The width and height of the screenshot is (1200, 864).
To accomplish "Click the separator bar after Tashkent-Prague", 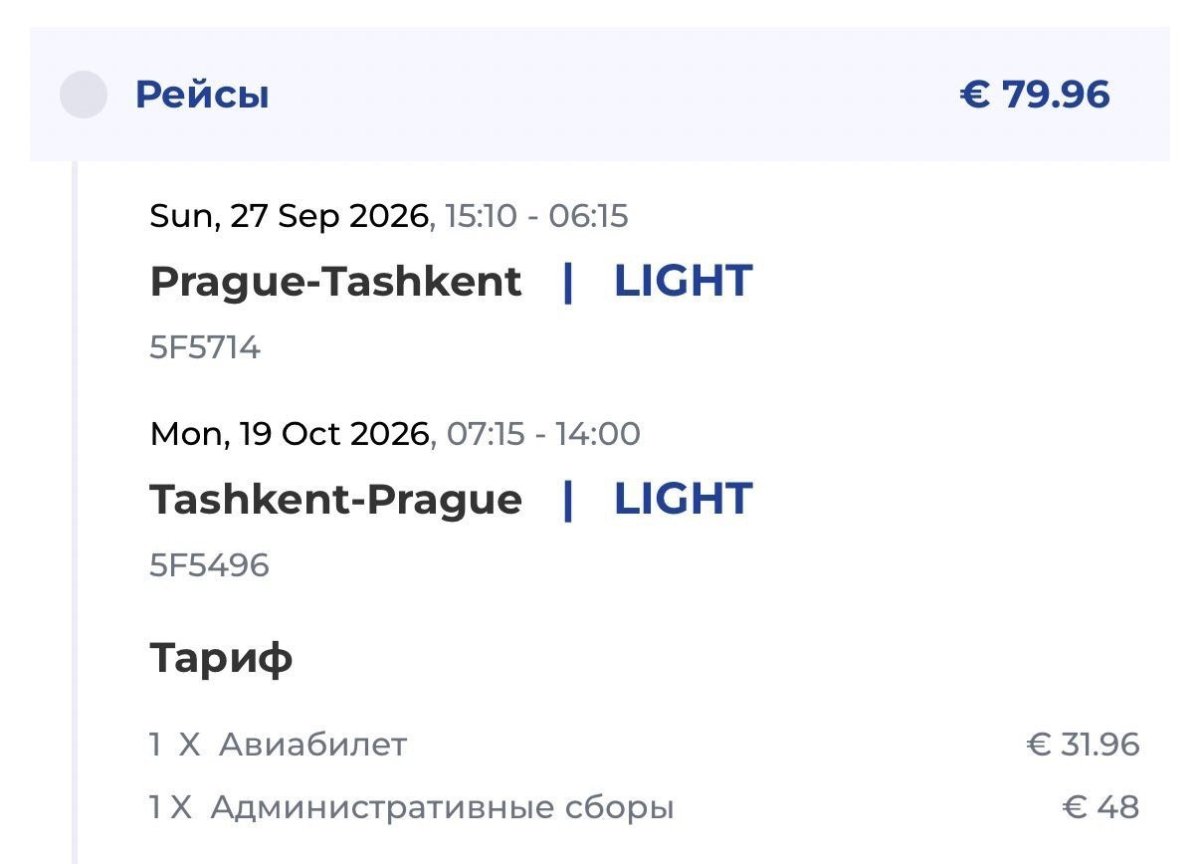I will click(x=568, y=500).
